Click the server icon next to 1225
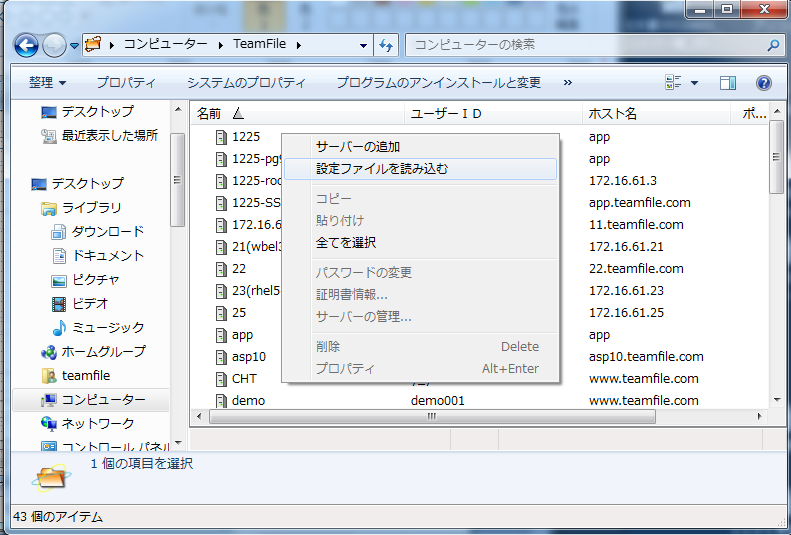This screenshot has width=791, height=535. coord(222,137)
